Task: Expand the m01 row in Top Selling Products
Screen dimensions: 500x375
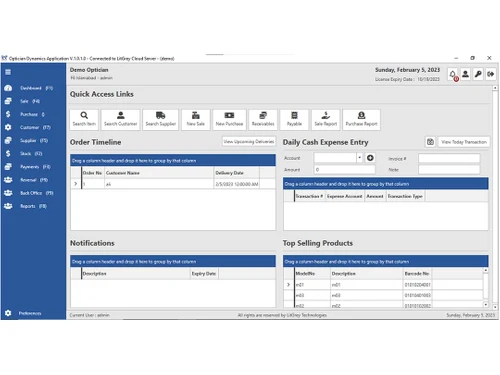Action: [289, 285]
